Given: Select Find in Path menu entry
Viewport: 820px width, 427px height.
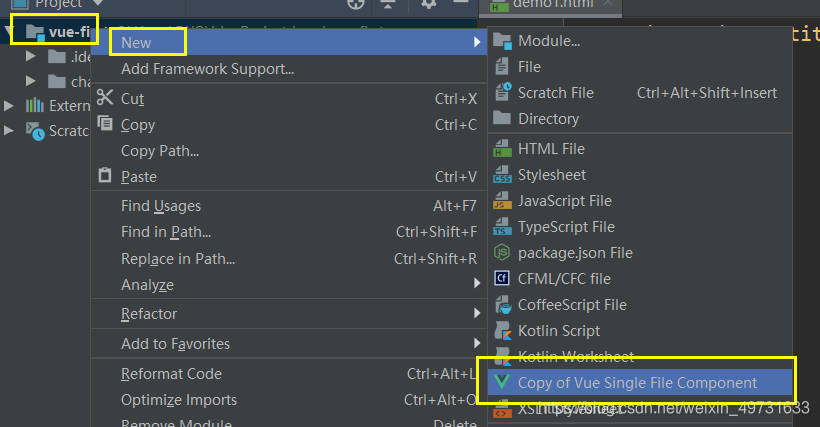Looking at the screenshot, I should point(166,232).
